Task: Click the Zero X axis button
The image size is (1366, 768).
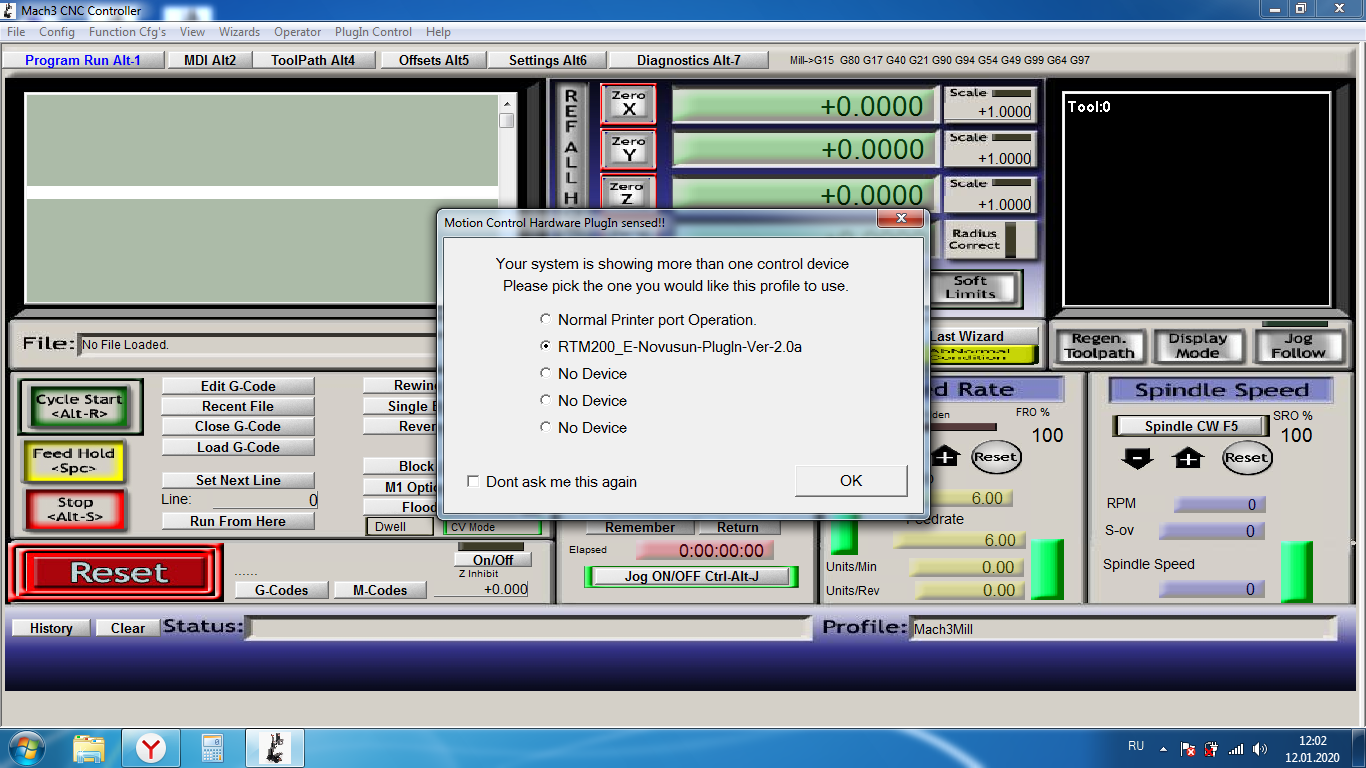Action: (x=628, y=104)
